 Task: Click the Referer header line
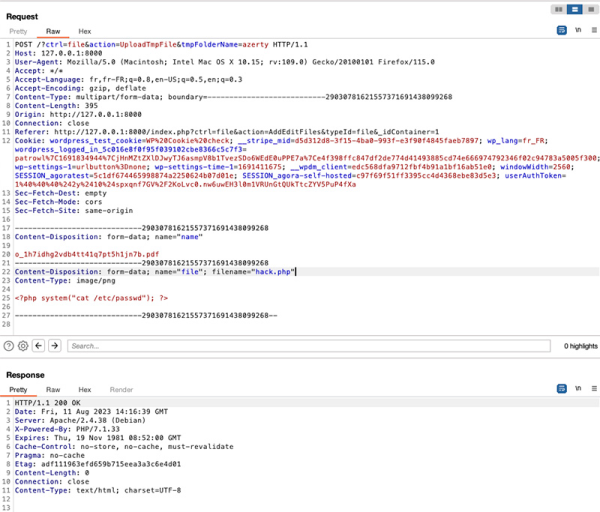coord(227,132)
